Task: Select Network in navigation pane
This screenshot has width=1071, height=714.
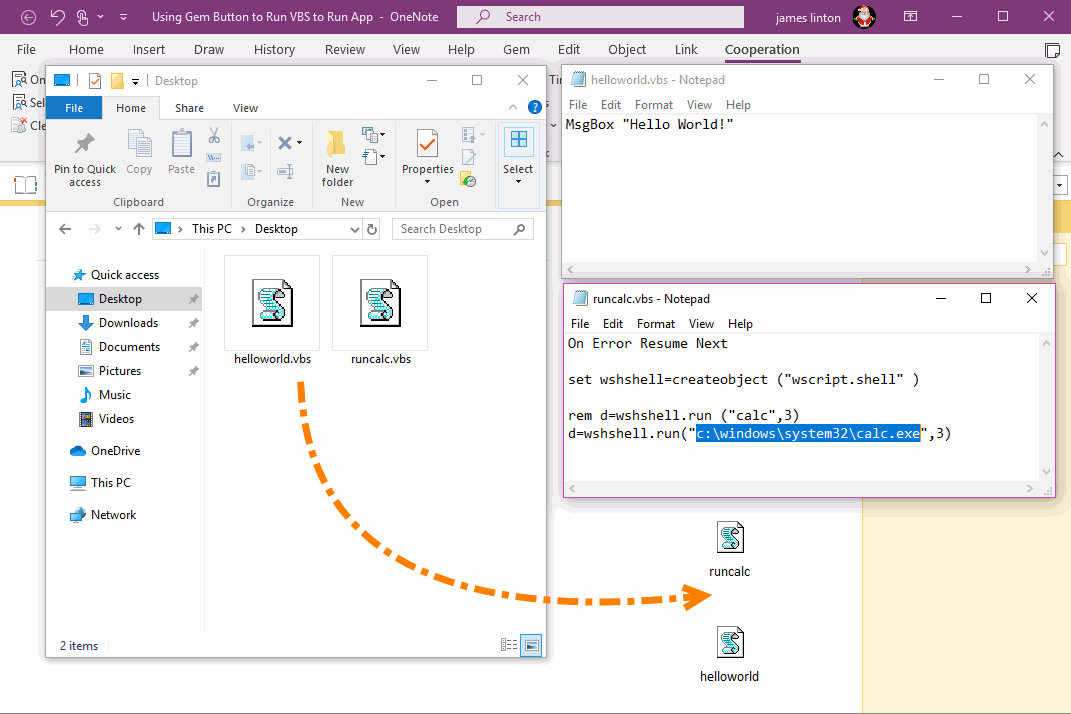Action: coord(113,514)
